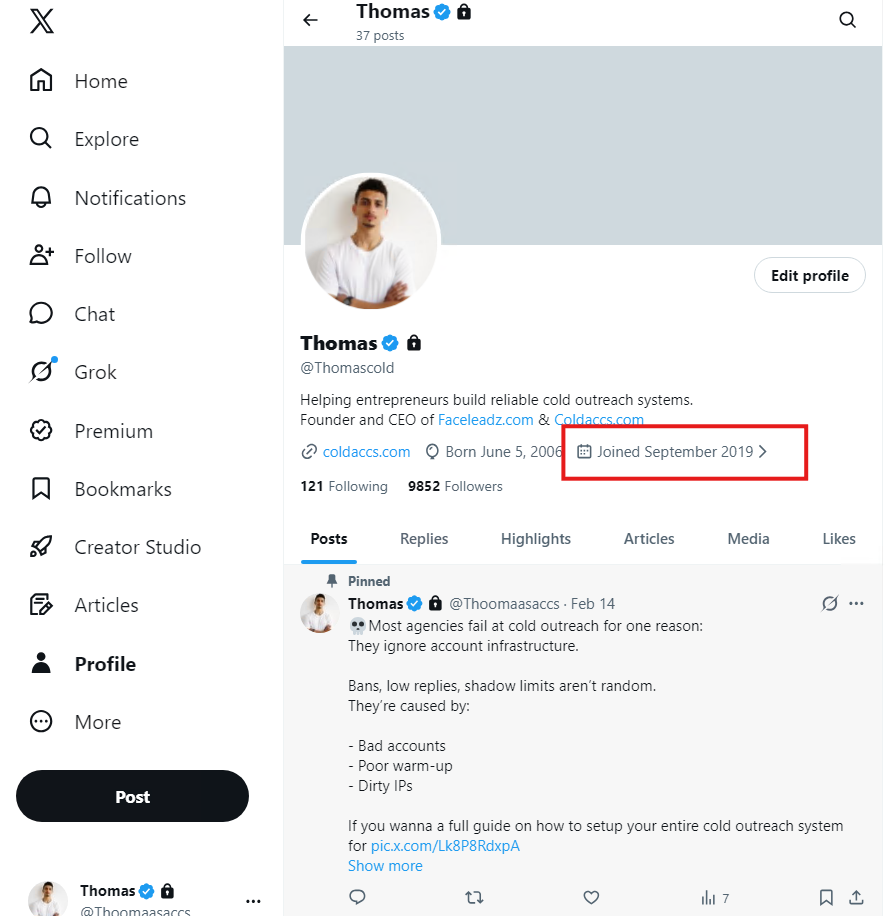Bookmark the pinned post
Image resolution: width=885 pixels, height=916 pixels.
pos(826,897)
